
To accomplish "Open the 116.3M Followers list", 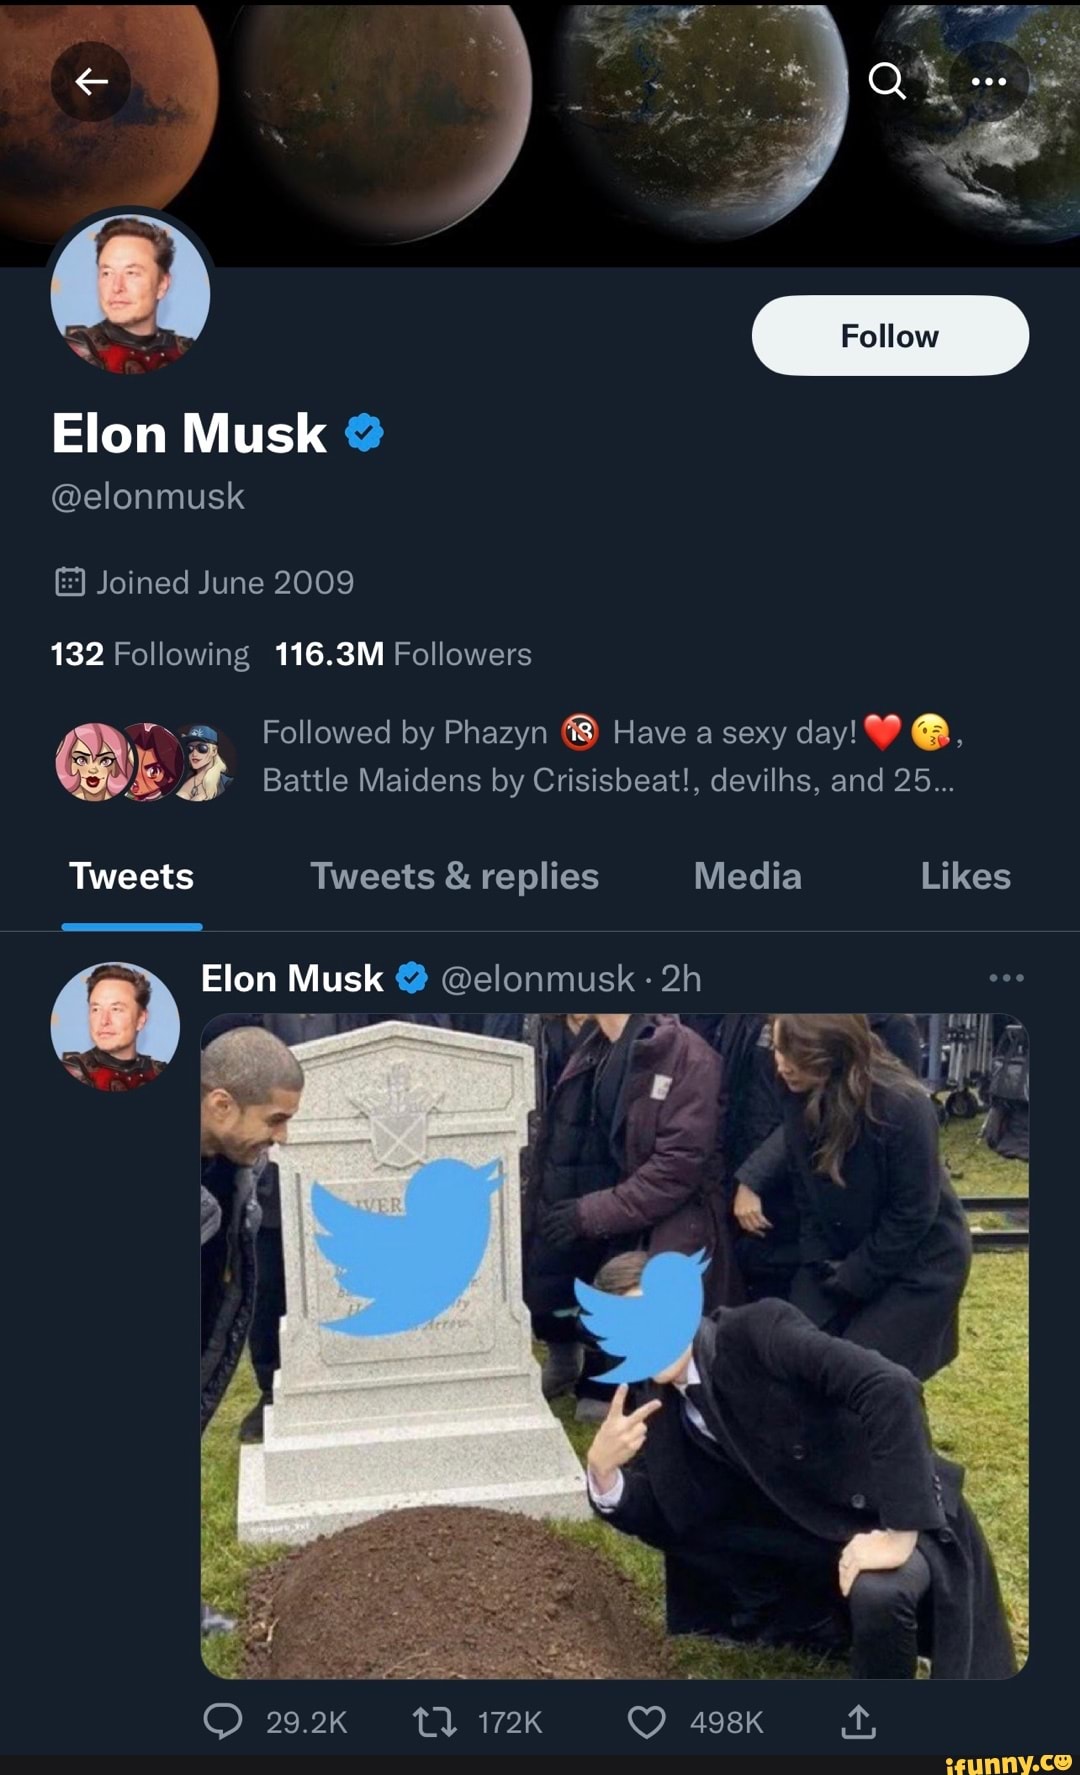I will click(x=402, y=653).
